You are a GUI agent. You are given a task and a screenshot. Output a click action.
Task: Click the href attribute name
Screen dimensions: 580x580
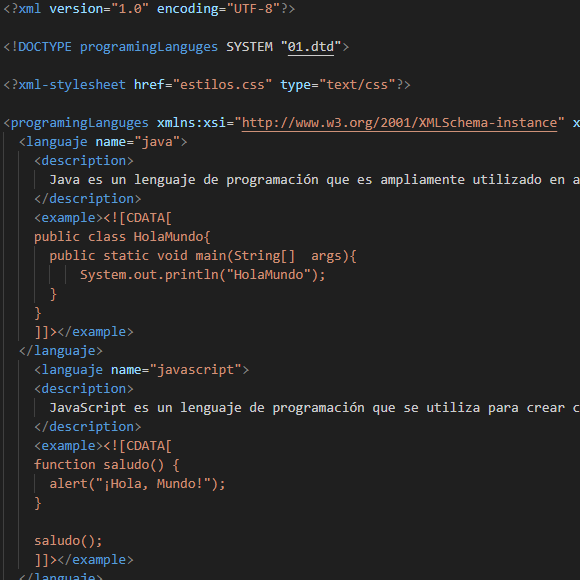[149, 85]
